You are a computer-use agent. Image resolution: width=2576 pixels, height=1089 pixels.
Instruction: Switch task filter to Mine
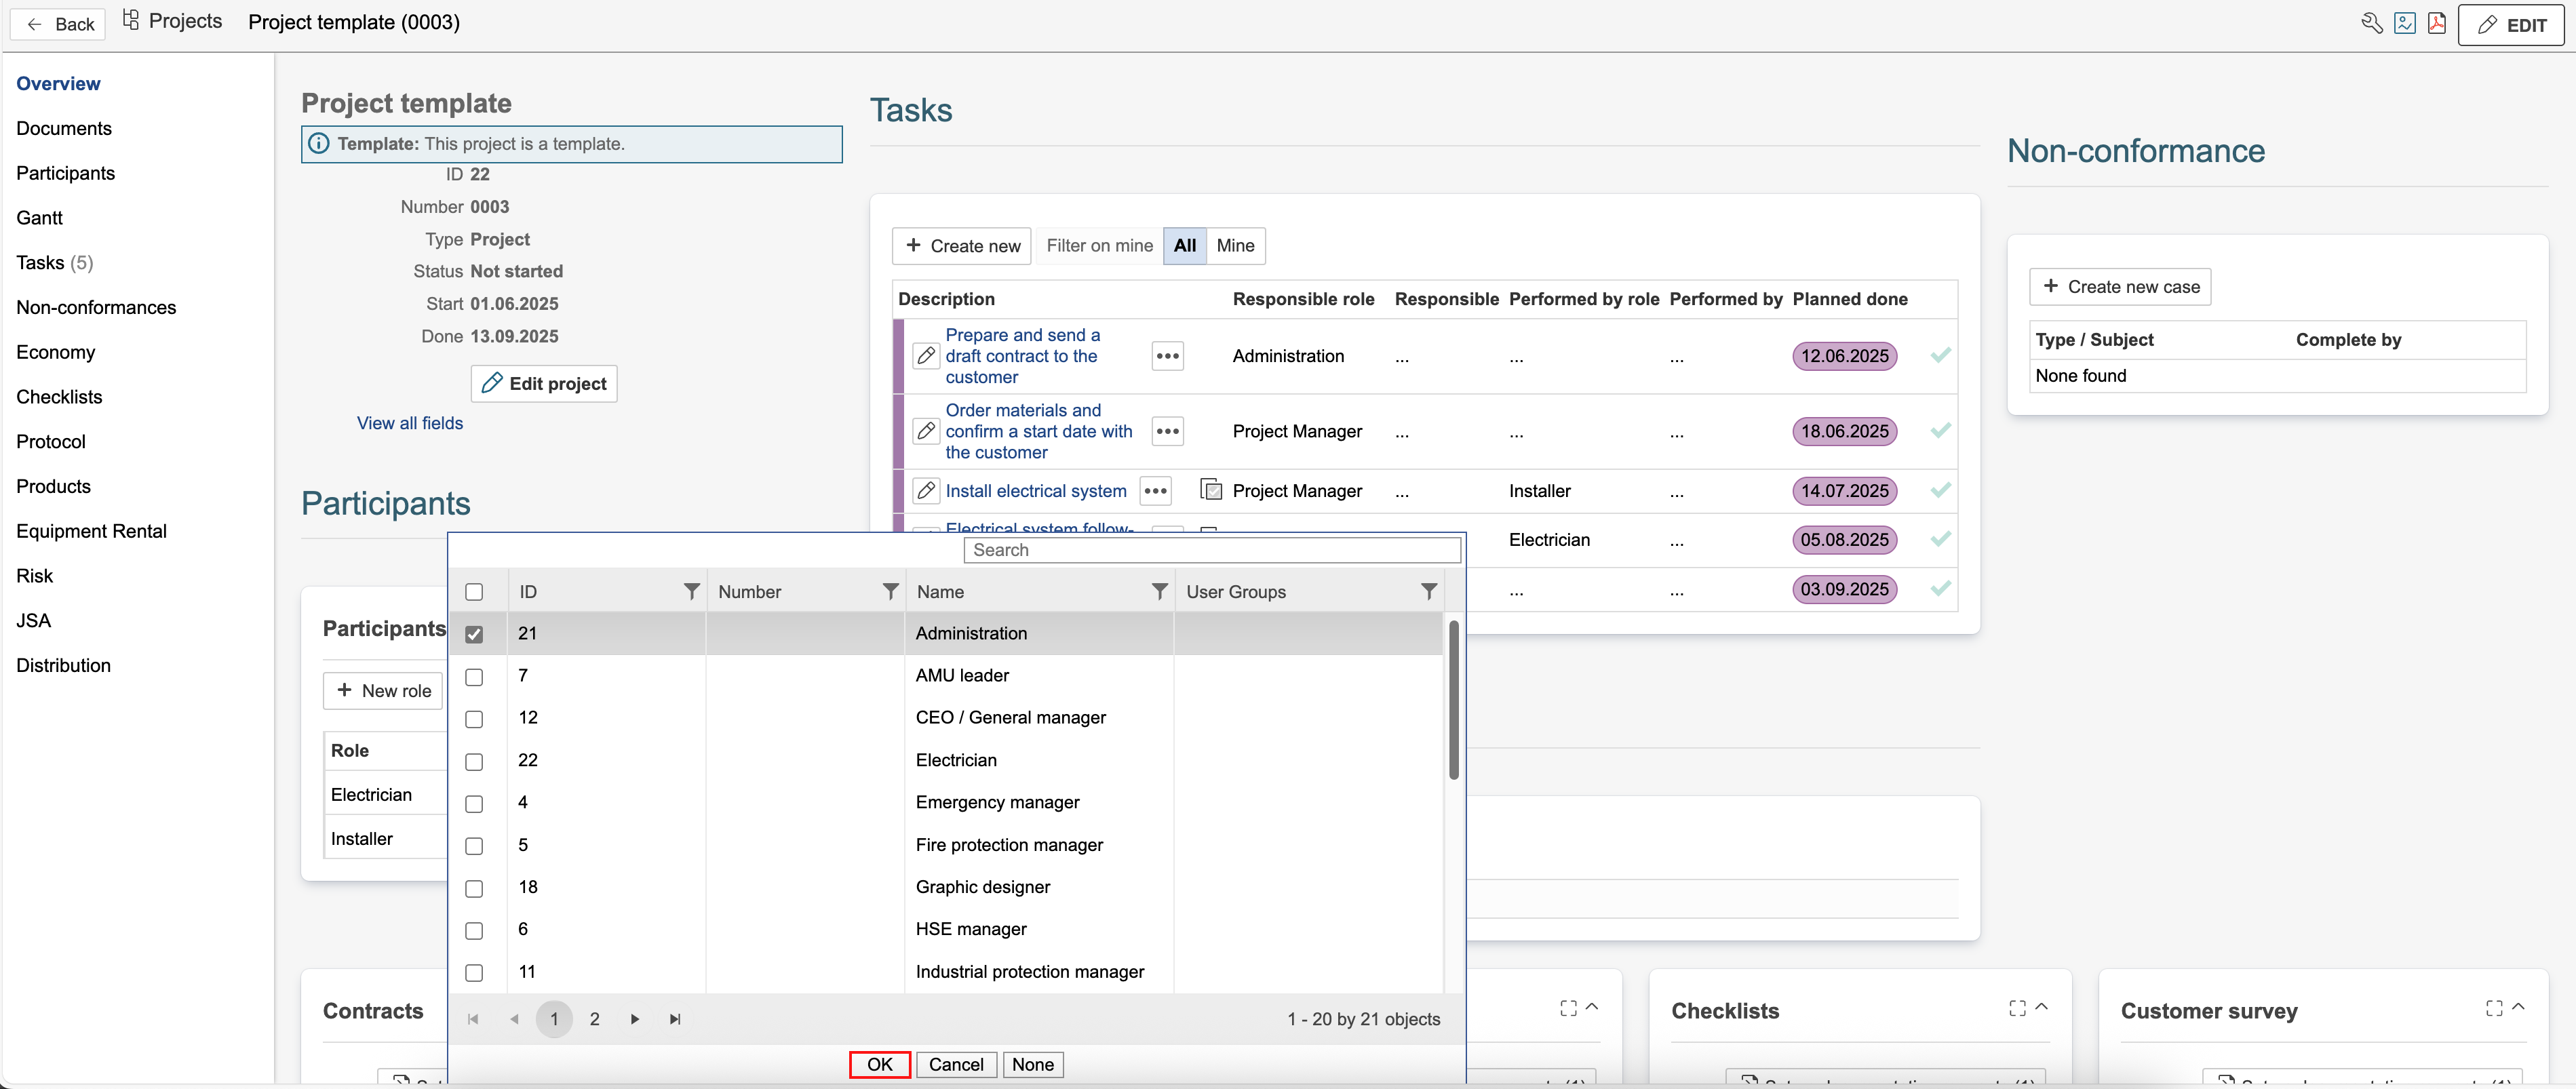pos(1235,246)
